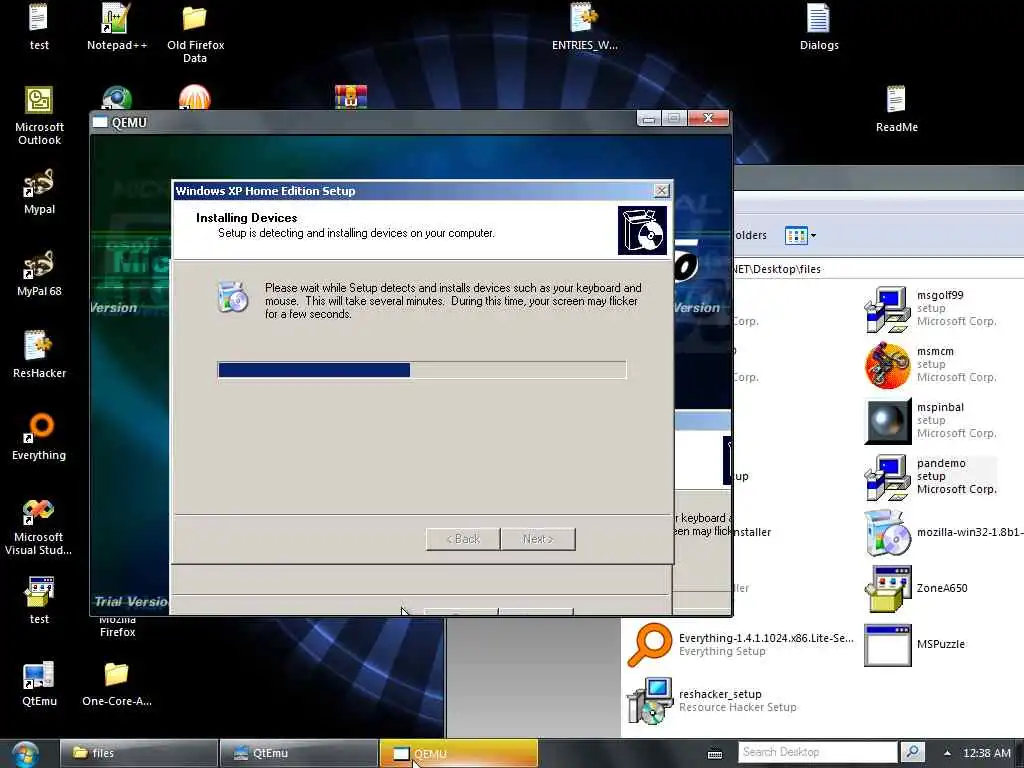The height and width of the screenshot is (768, 1024).
Task: Open the ENTRIES_W... desktop file
Action: point(584,26)
